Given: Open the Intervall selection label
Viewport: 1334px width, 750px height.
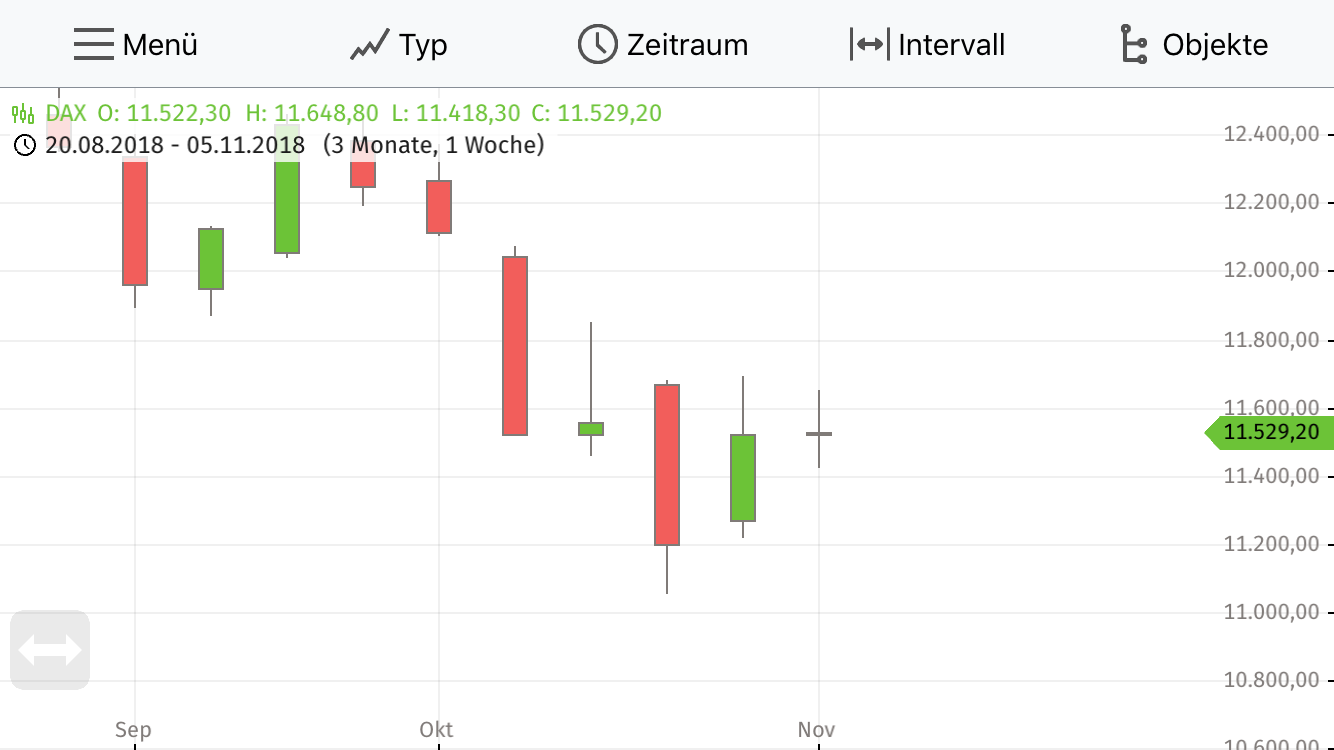Looking at the screenshot, I should [951, 45].
